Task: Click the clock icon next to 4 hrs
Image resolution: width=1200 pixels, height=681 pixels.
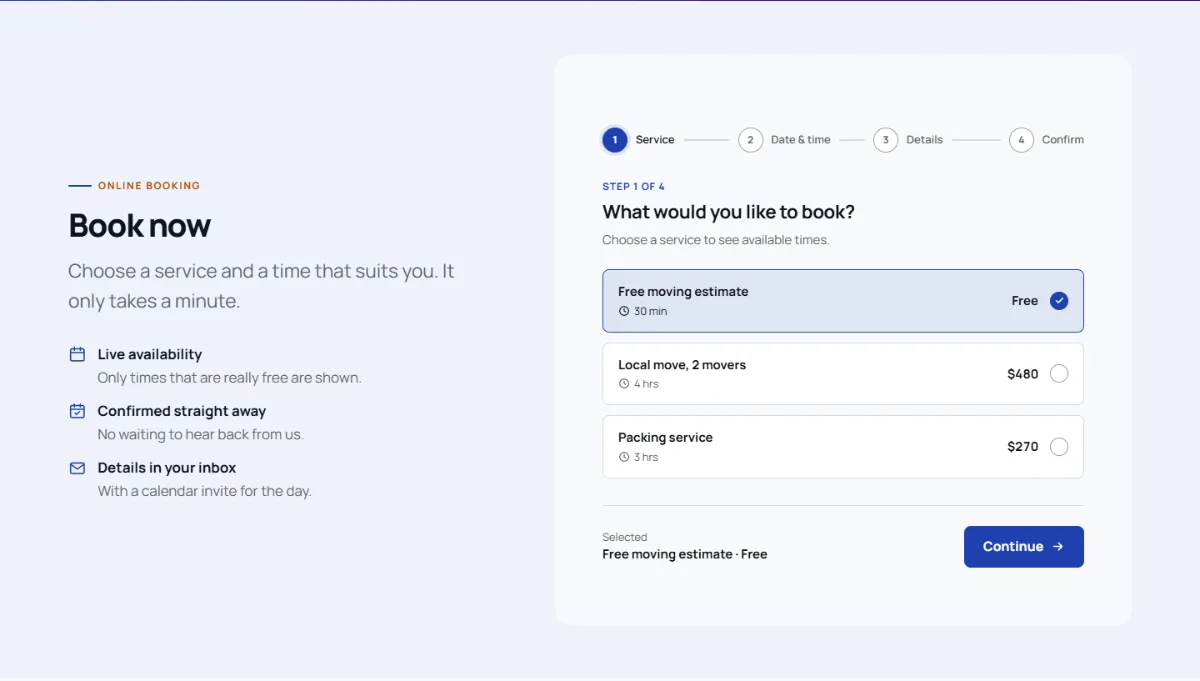Action: click(624, 384)
